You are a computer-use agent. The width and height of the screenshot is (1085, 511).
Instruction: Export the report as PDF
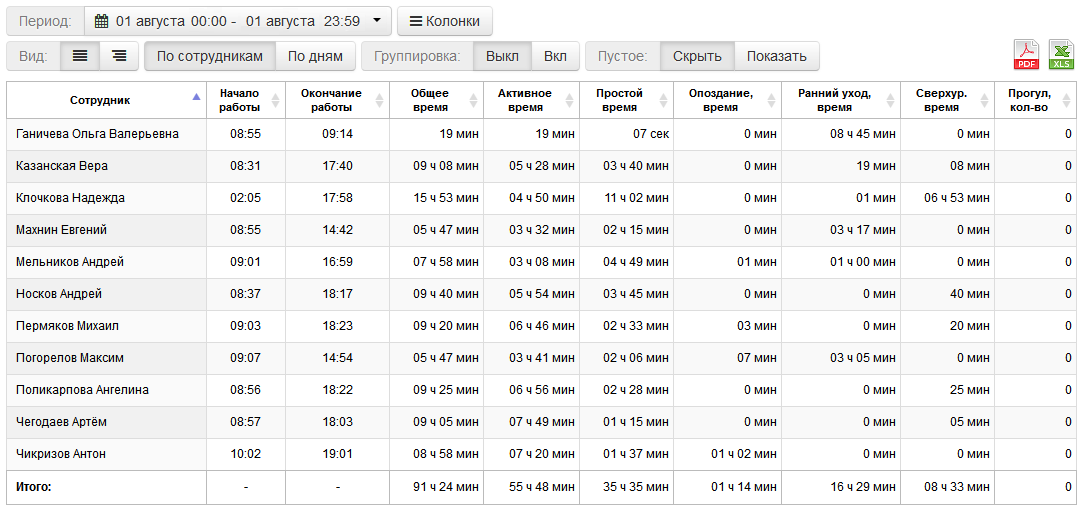[x=1027, y=55]
